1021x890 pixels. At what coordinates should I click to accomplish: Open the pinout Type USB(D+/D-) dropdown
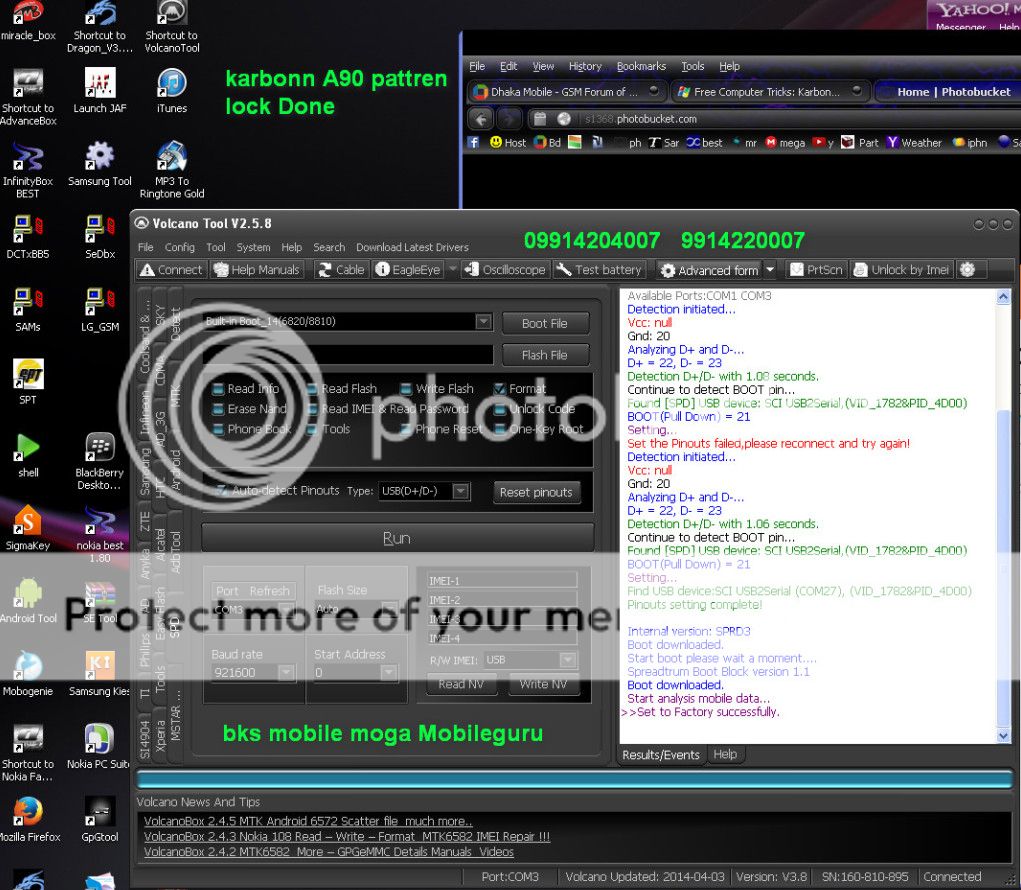(460, 491)
